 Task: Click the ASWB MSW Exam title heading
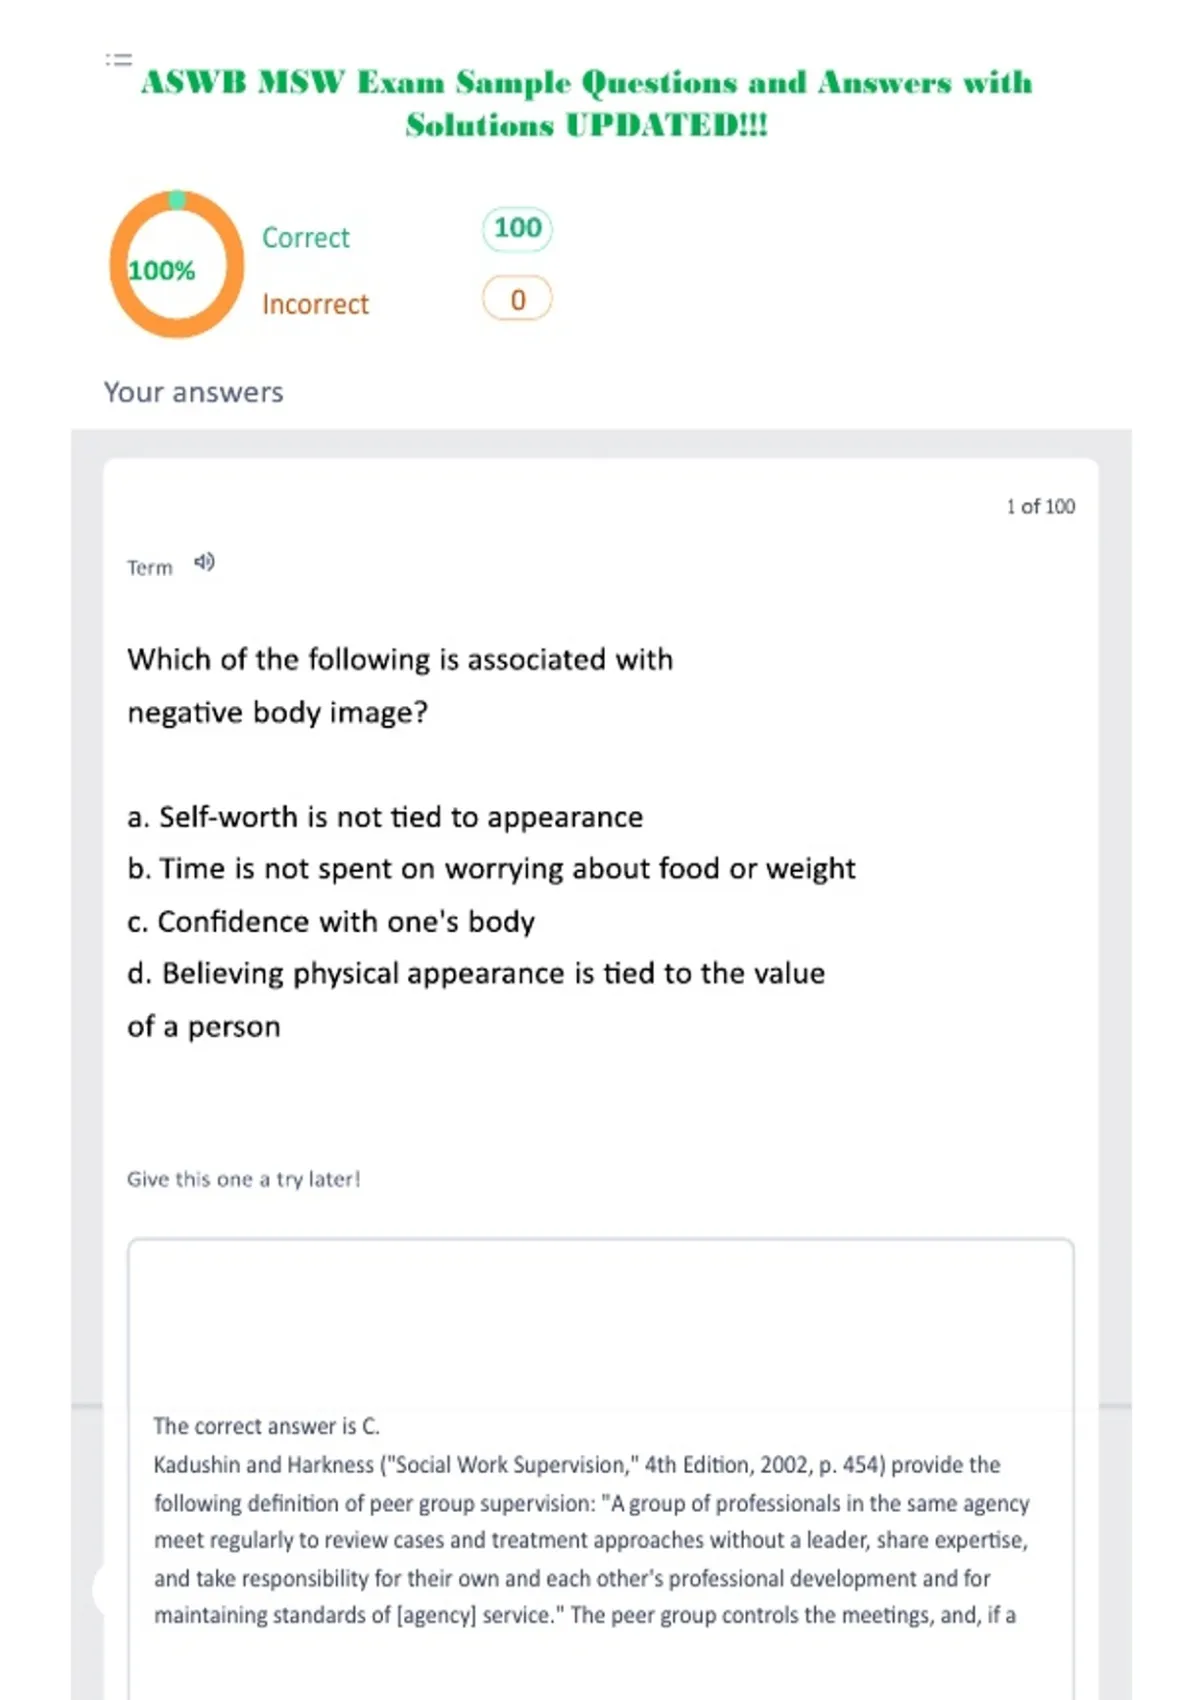586,103
